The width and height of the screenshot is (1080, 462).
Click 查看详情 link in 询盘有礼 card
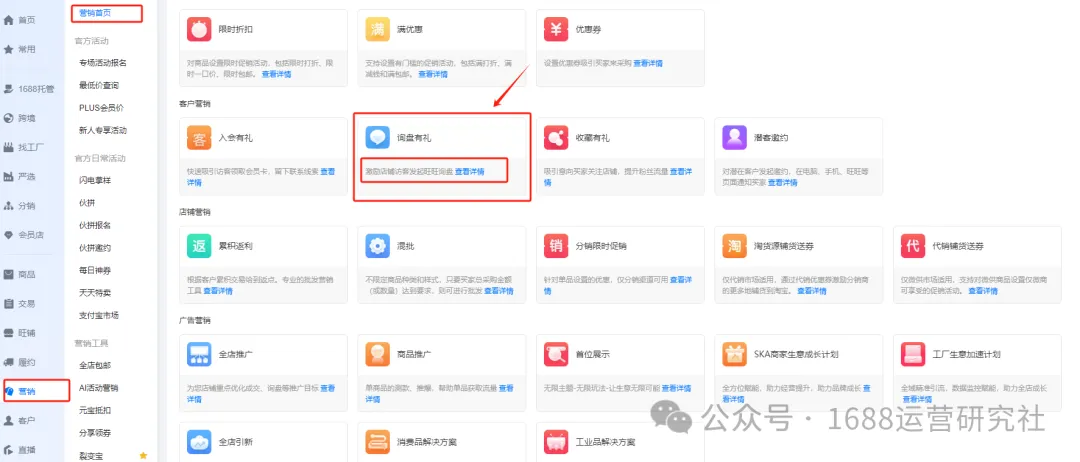pos(470,171)
